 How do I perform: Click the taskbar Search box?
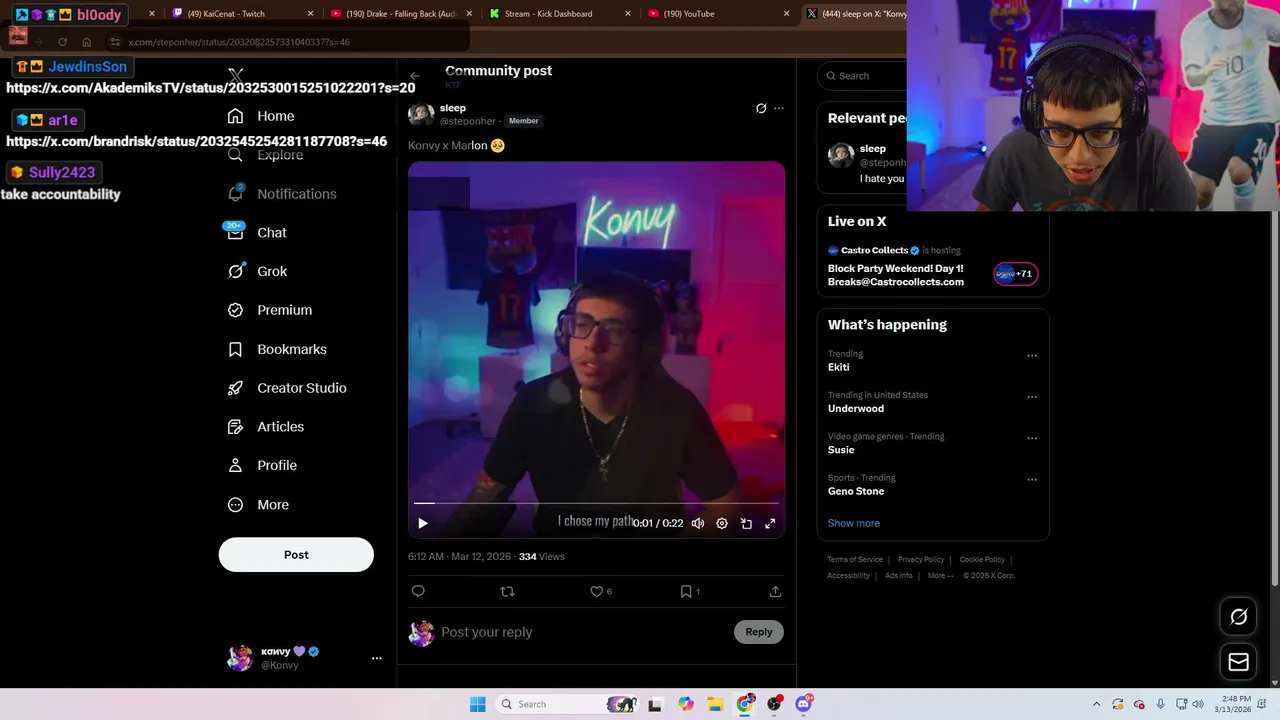coord(567,704)
